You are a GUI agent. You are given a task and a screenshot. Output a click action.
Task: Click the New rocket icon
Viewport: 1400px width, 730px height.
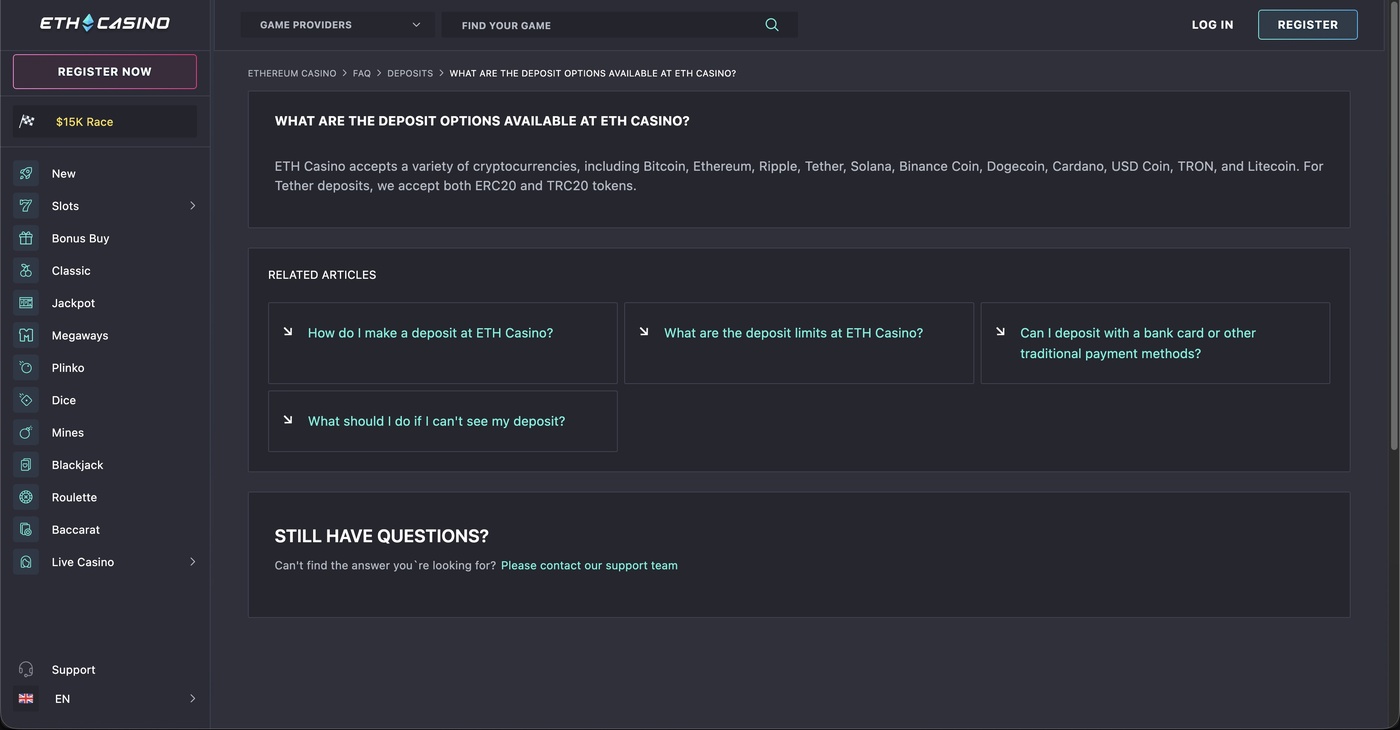click(x=26, y=173)
